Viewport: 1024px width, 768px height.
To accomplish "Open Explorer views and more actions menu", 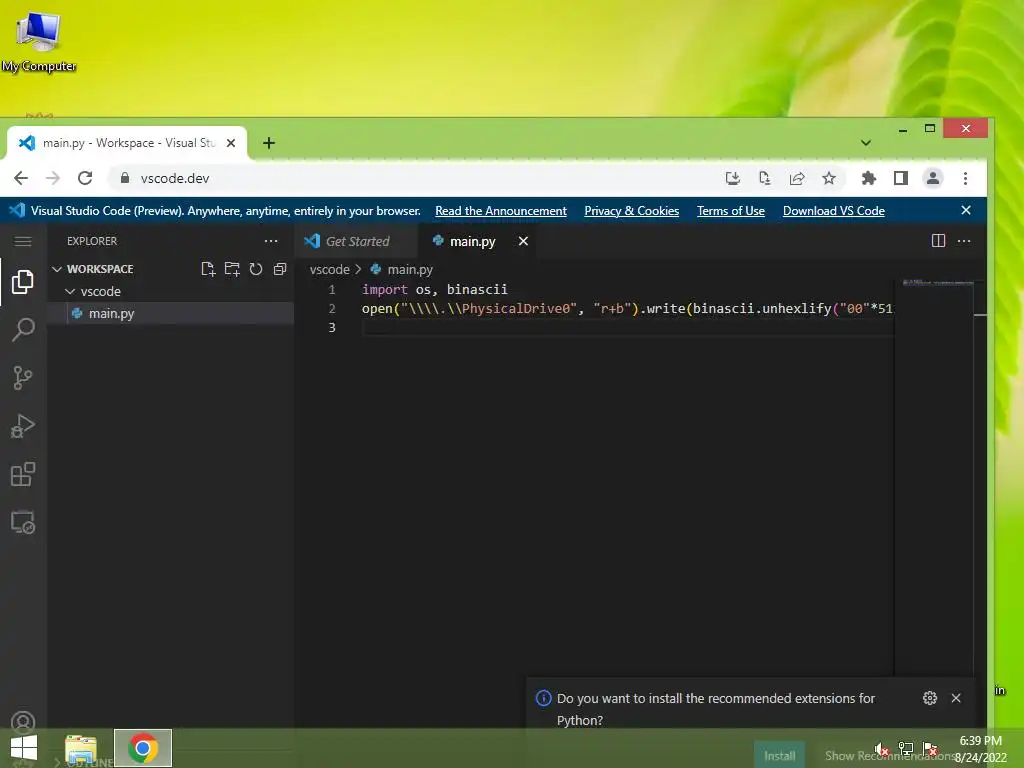I will point(271,241).
